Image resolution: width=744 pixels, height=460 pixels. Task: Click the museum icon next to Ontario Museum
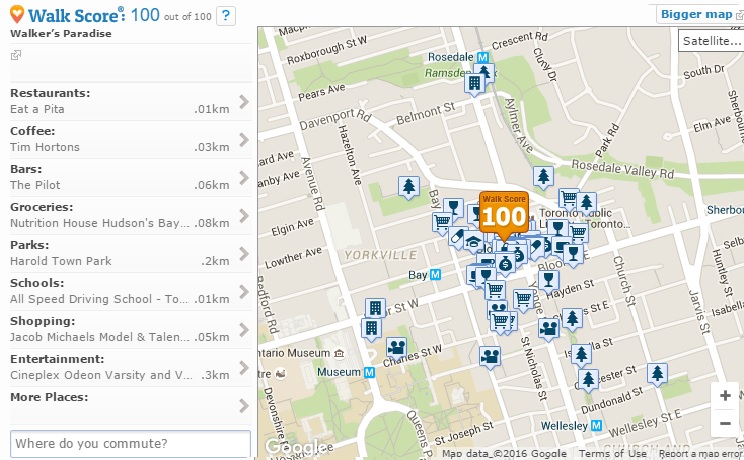pyautogui.click(x=339, y=353)
